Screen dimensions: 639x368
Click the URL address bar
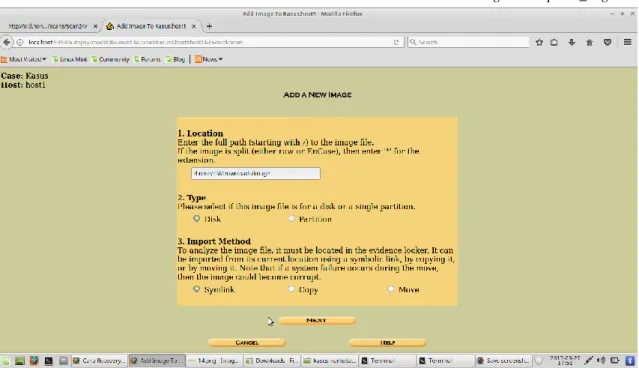click(208, 42)
